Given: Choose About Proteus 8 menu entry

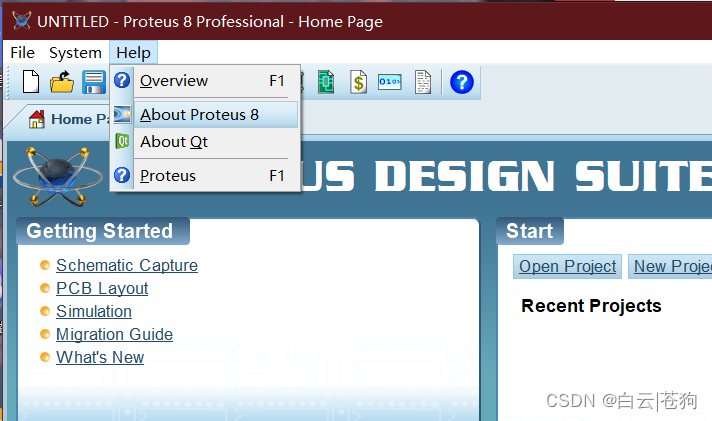Looking at the screenshot, I should [205, 114].
